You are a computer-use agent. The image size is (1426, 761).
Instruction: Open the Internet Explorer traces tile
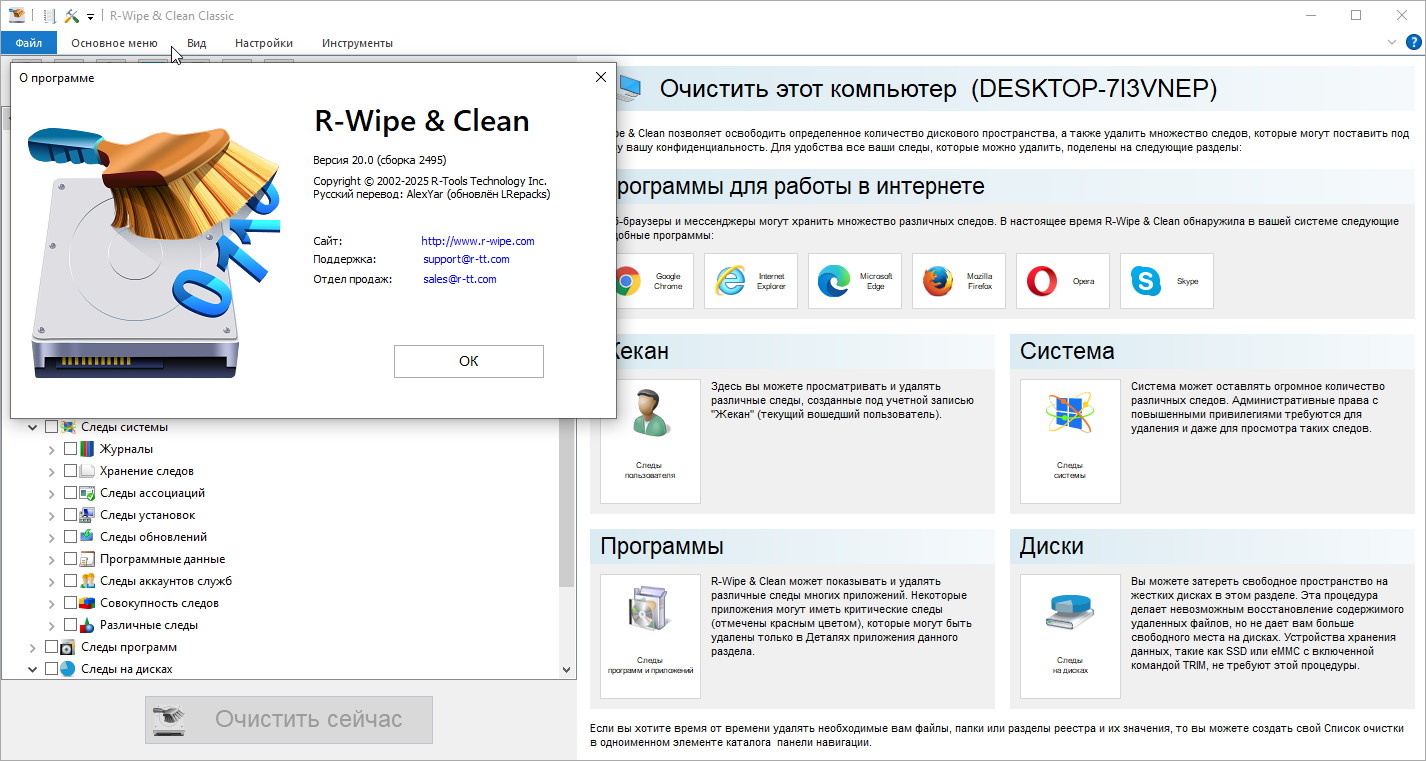[750, 281]
